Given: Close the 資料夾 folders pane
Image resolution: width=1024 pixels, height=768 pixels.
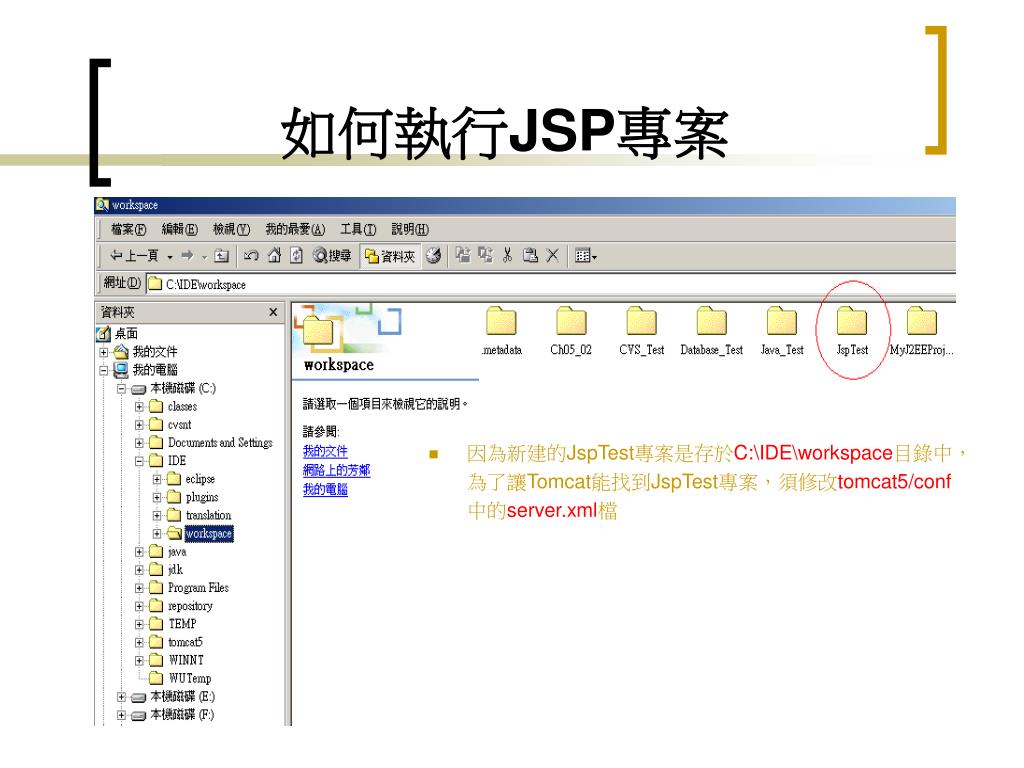Looking at the screenshot, I should (x=273, y=312).
